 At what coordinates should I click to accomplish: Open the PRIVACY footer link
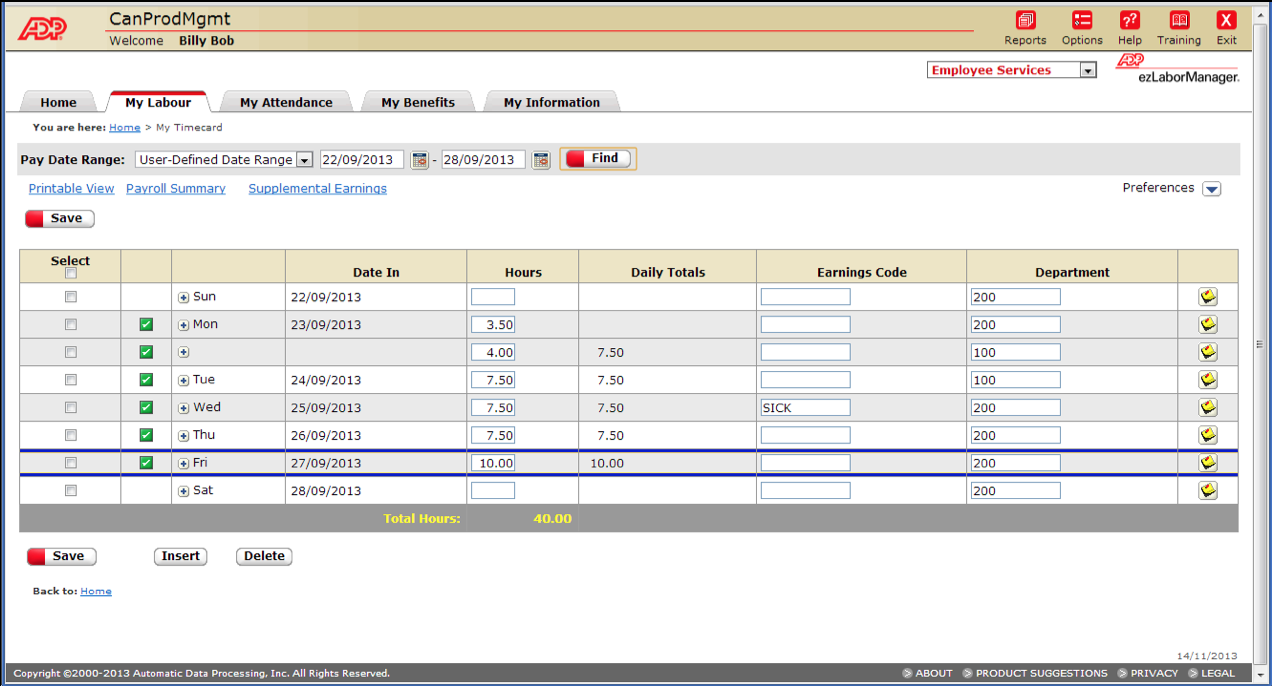pyautogui.click(x=1154, y=674)
